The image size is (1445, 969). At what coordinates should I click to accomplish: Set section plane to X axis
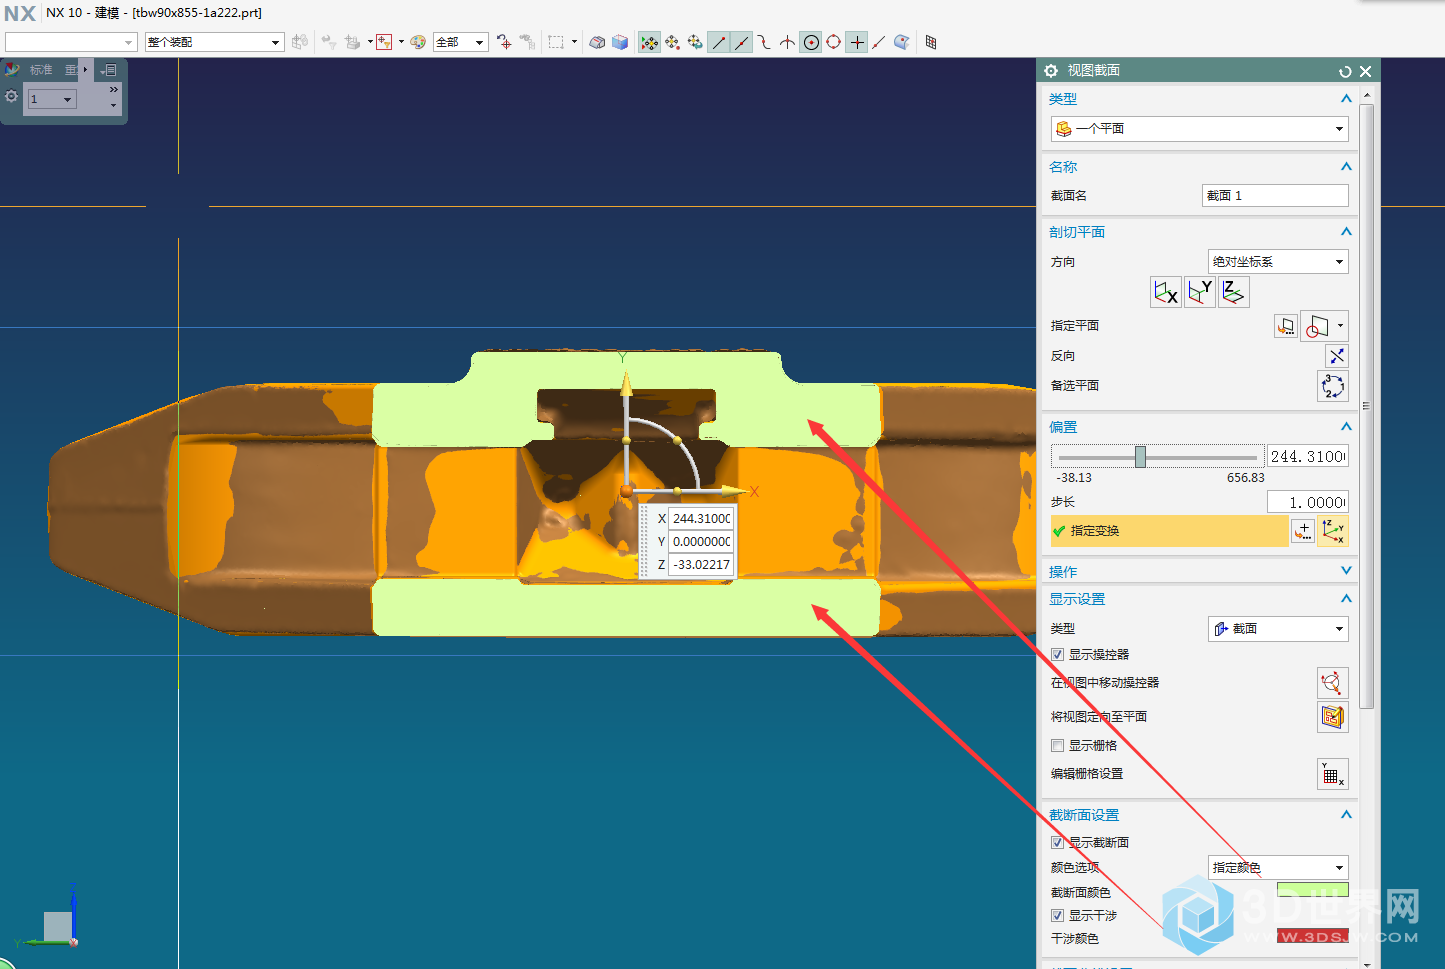[1166, 292]
